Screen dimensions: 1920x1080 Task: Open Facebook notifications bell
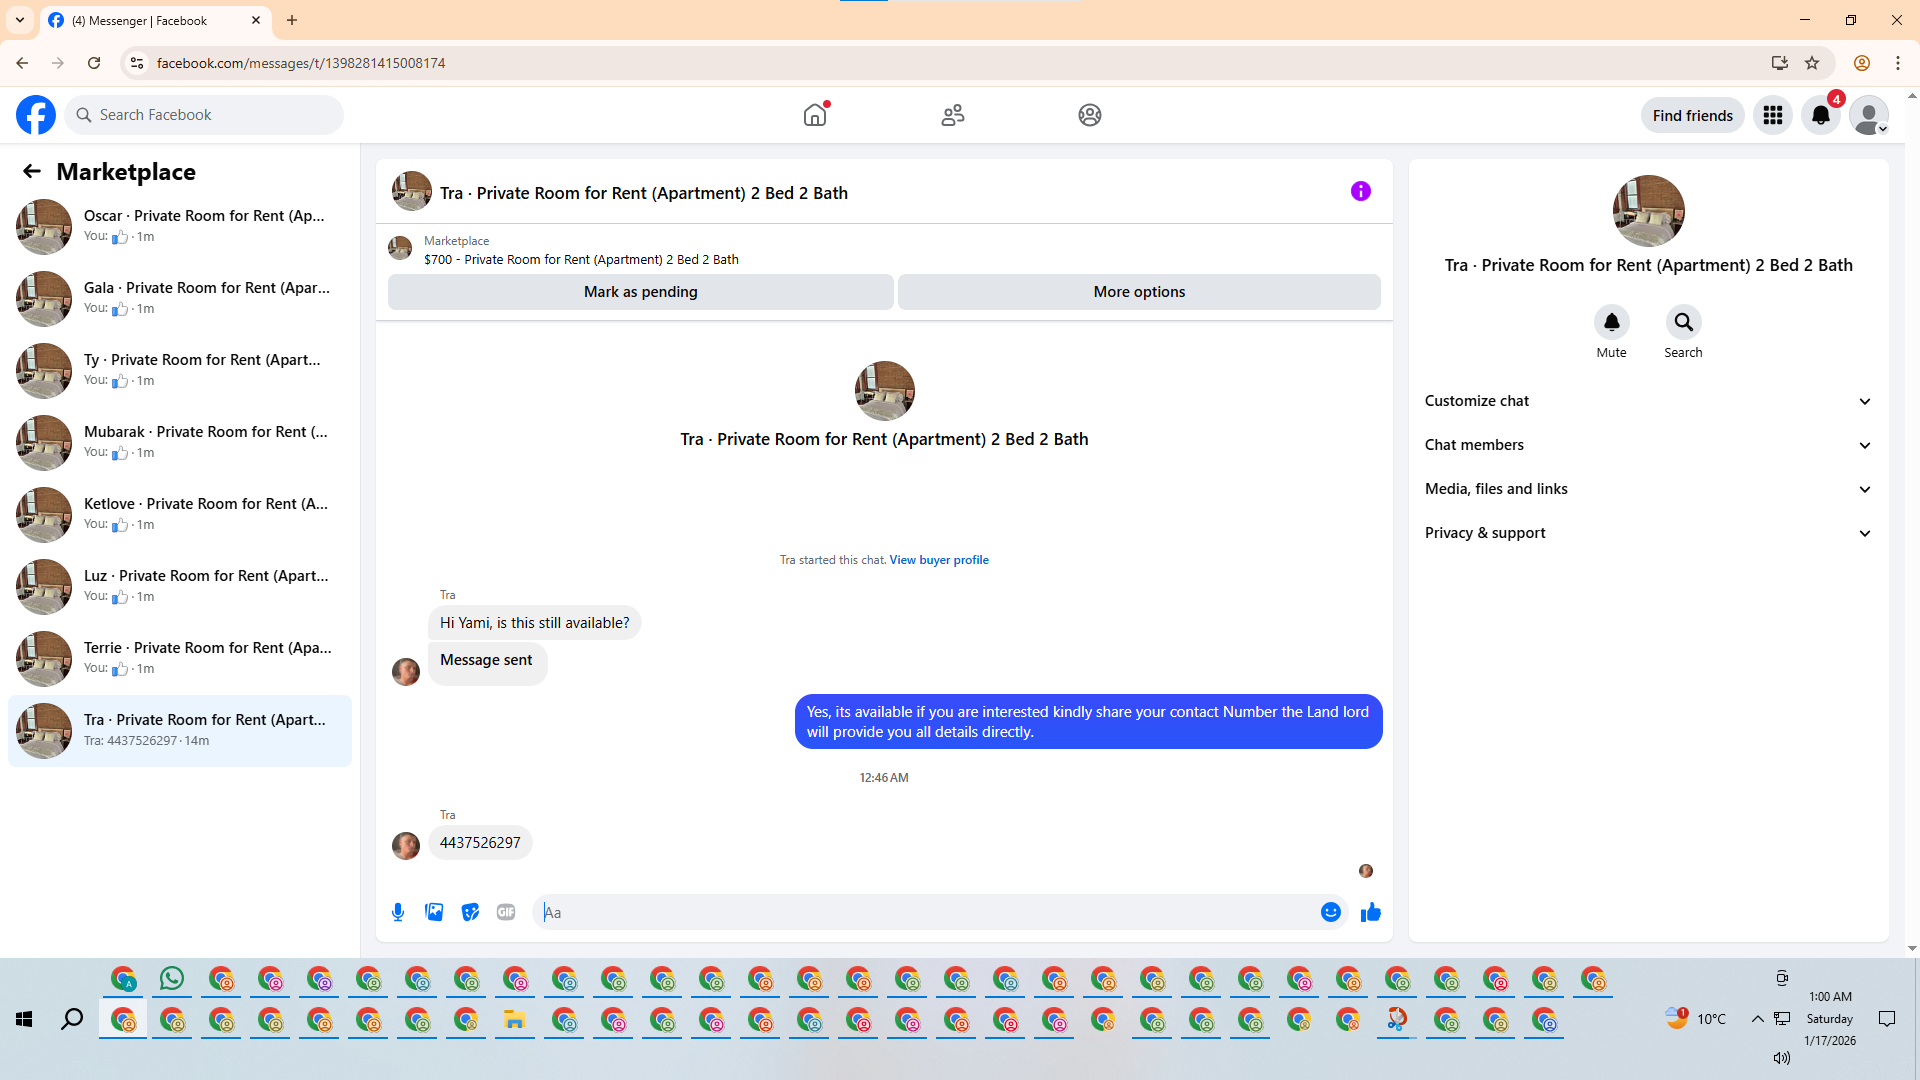coord(1820,115)
